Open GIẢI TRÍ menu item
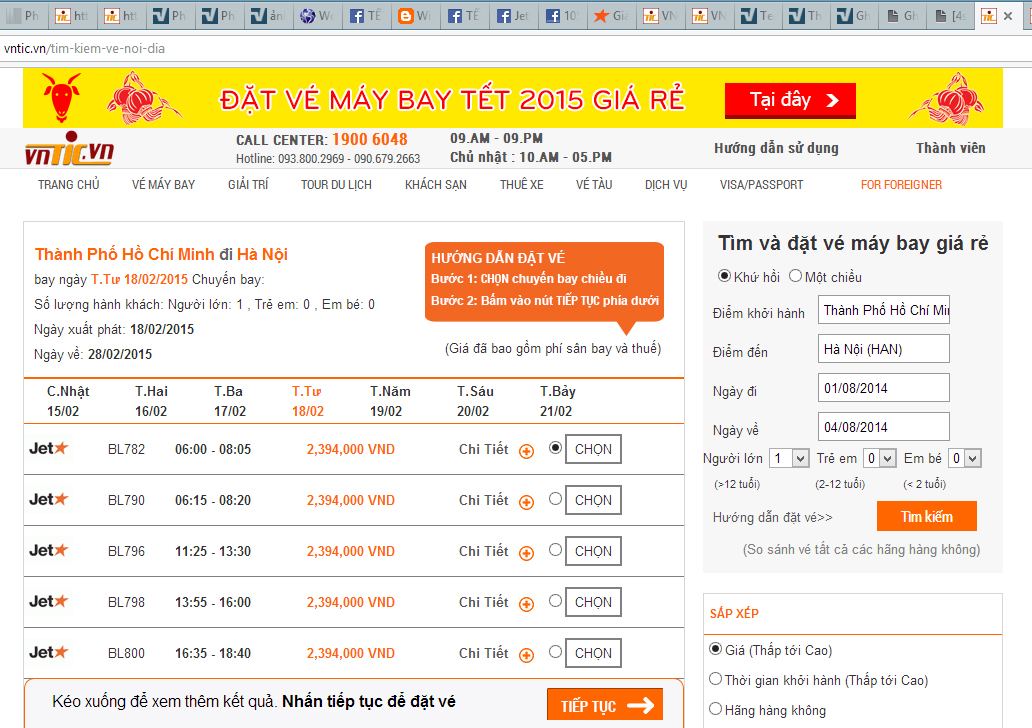The width and height of the screenshot is (1032, 728). click(x=248, y=185)
